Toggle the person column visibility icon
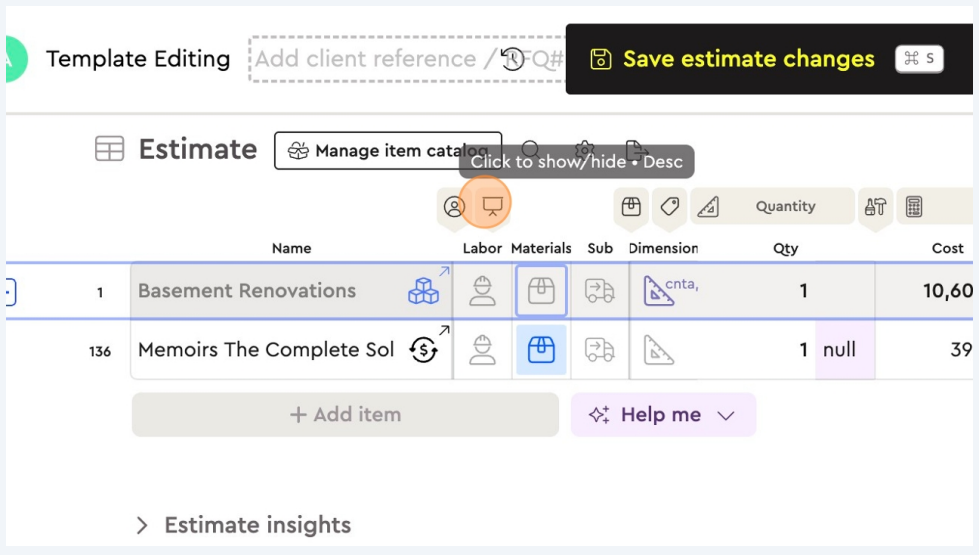 click(x=454, y=207)
